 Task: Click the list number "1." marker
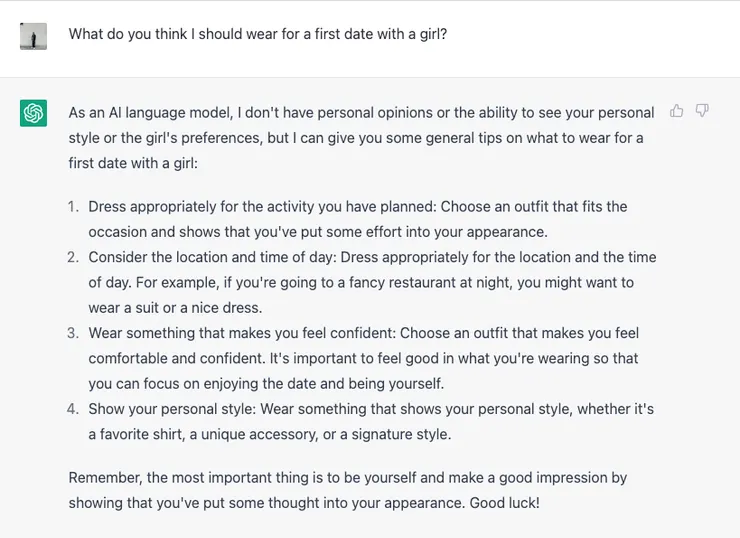[73, 207]
